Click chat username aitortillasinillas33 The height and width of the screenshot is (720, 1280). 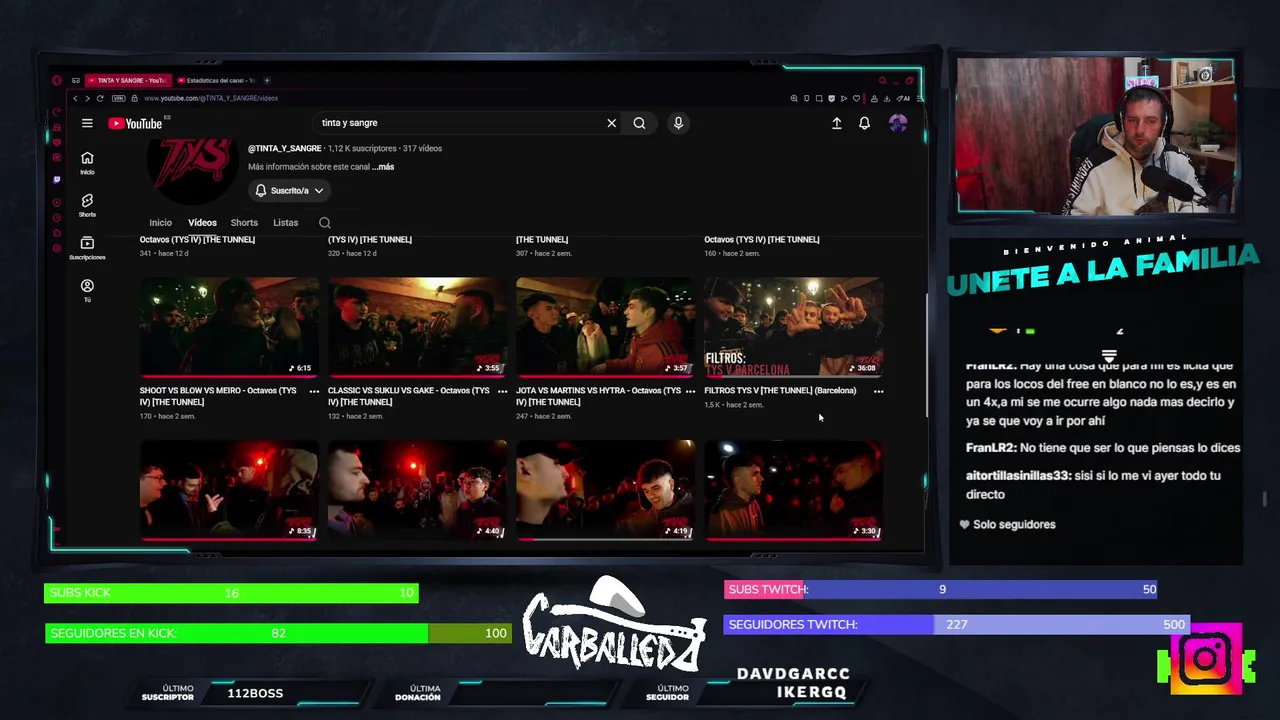click(1018, 476)
